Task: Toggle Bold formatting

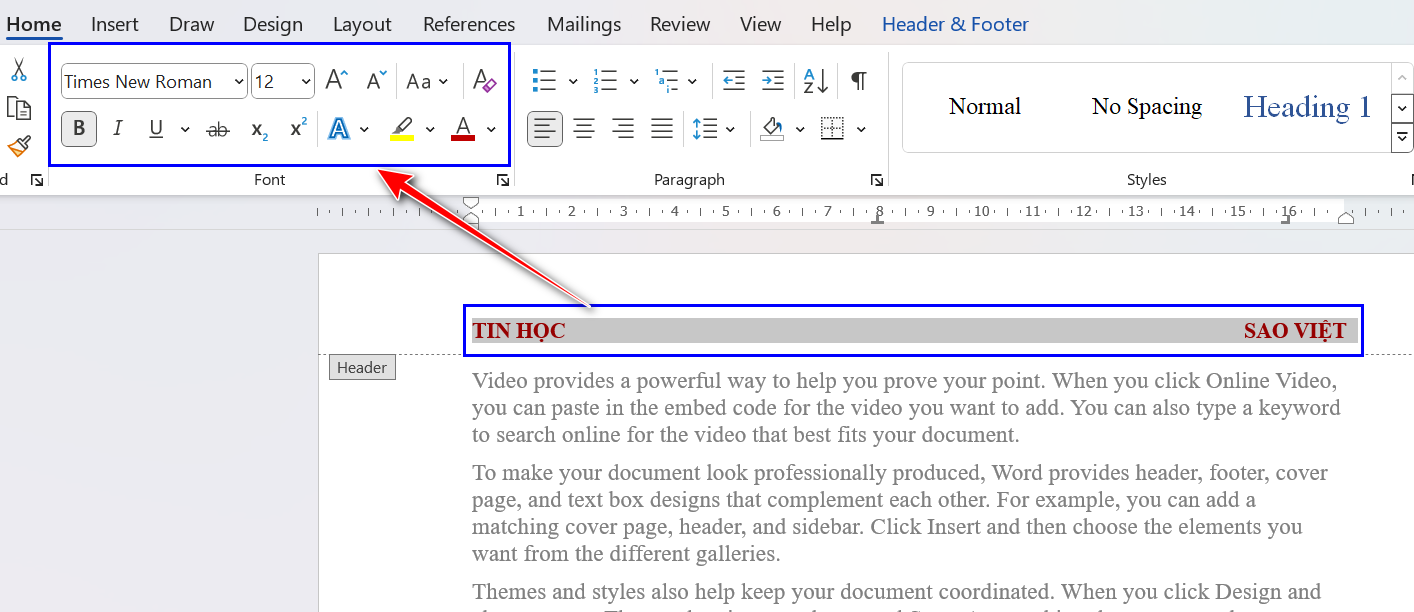Action: click(78, 128)
